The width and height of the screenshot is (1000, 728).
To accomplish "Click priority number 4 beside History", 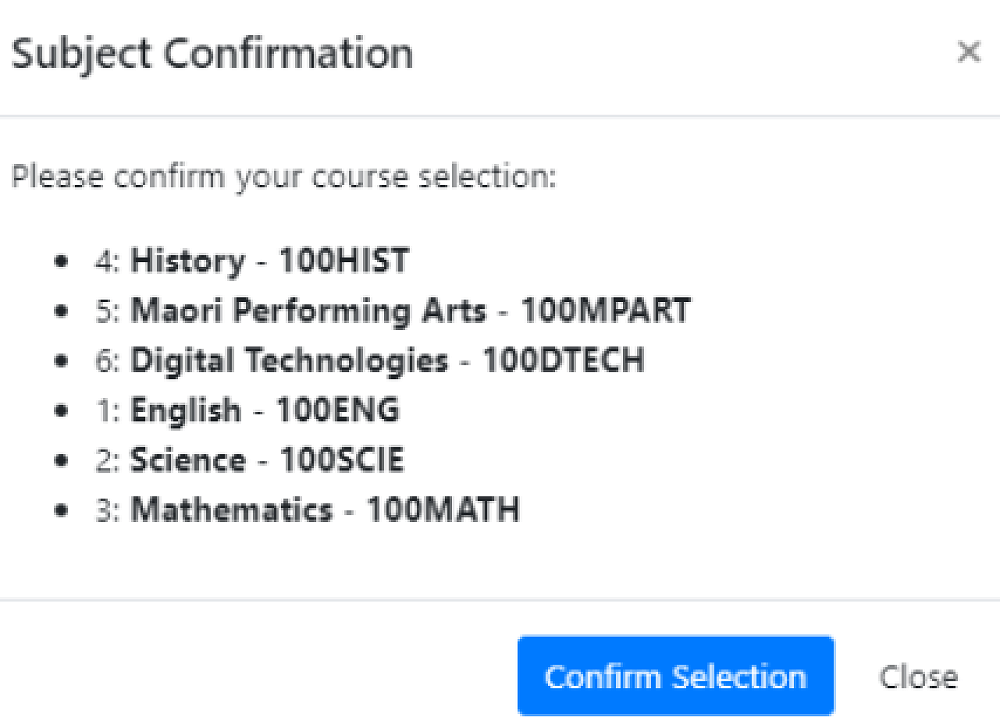I will 106,261.
